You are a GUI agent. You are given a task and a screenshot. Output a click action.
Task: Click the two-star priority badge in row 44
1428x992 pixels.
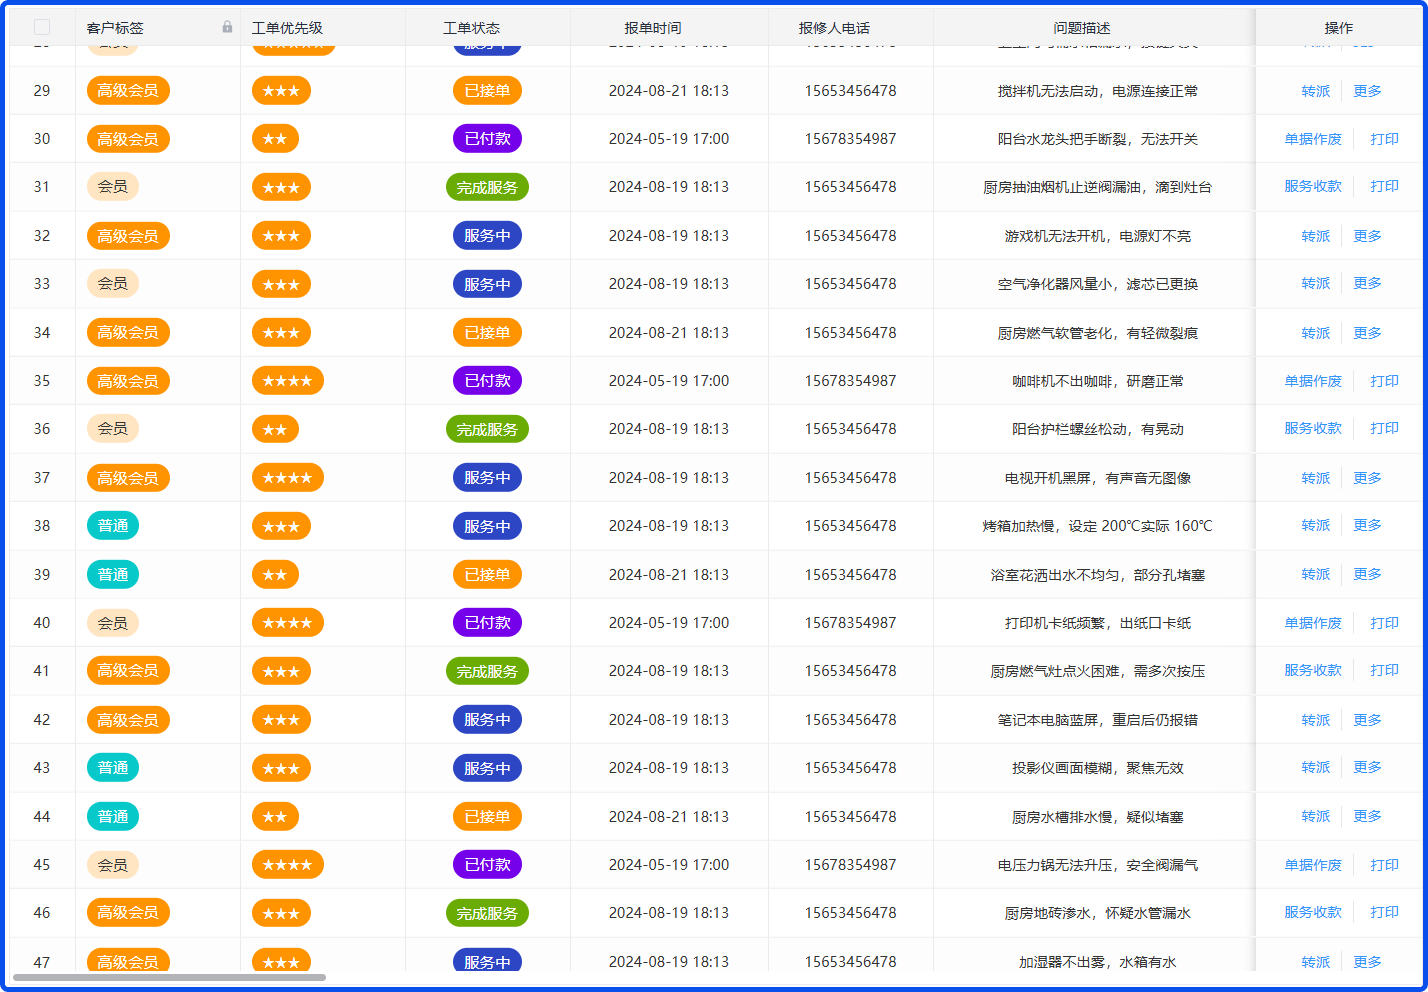click(x=275, y=817)
